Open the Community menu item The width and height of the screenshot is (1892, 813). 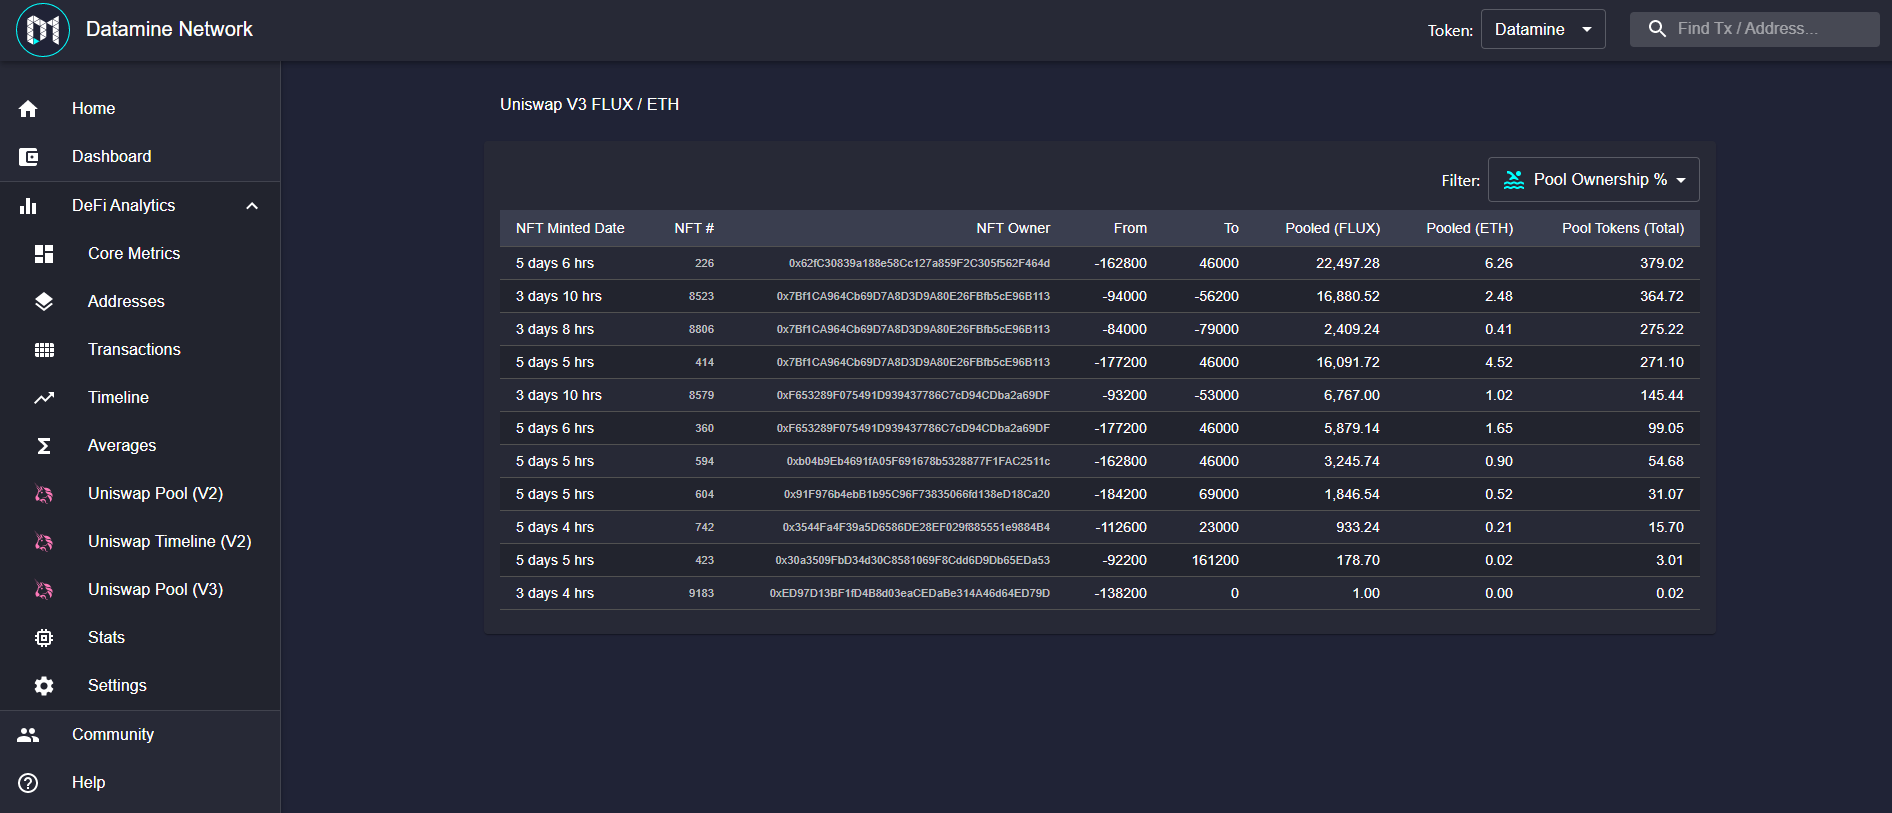click(x=140, y=735)
